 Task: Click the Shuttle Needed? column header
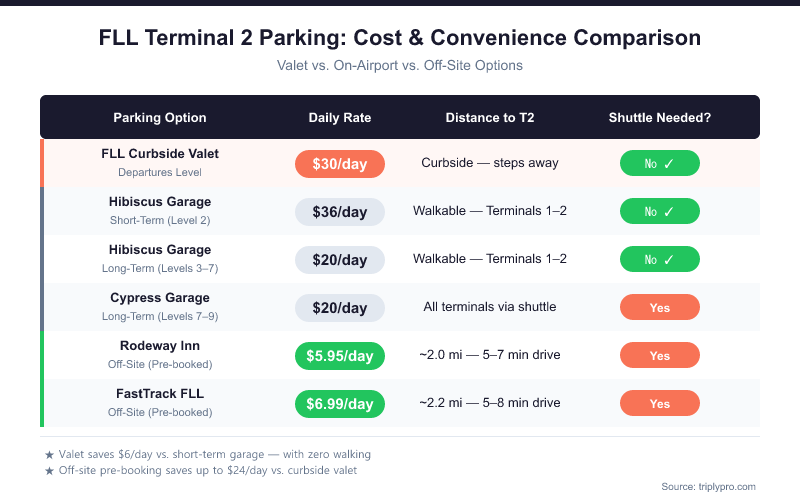tap(659, 118)
